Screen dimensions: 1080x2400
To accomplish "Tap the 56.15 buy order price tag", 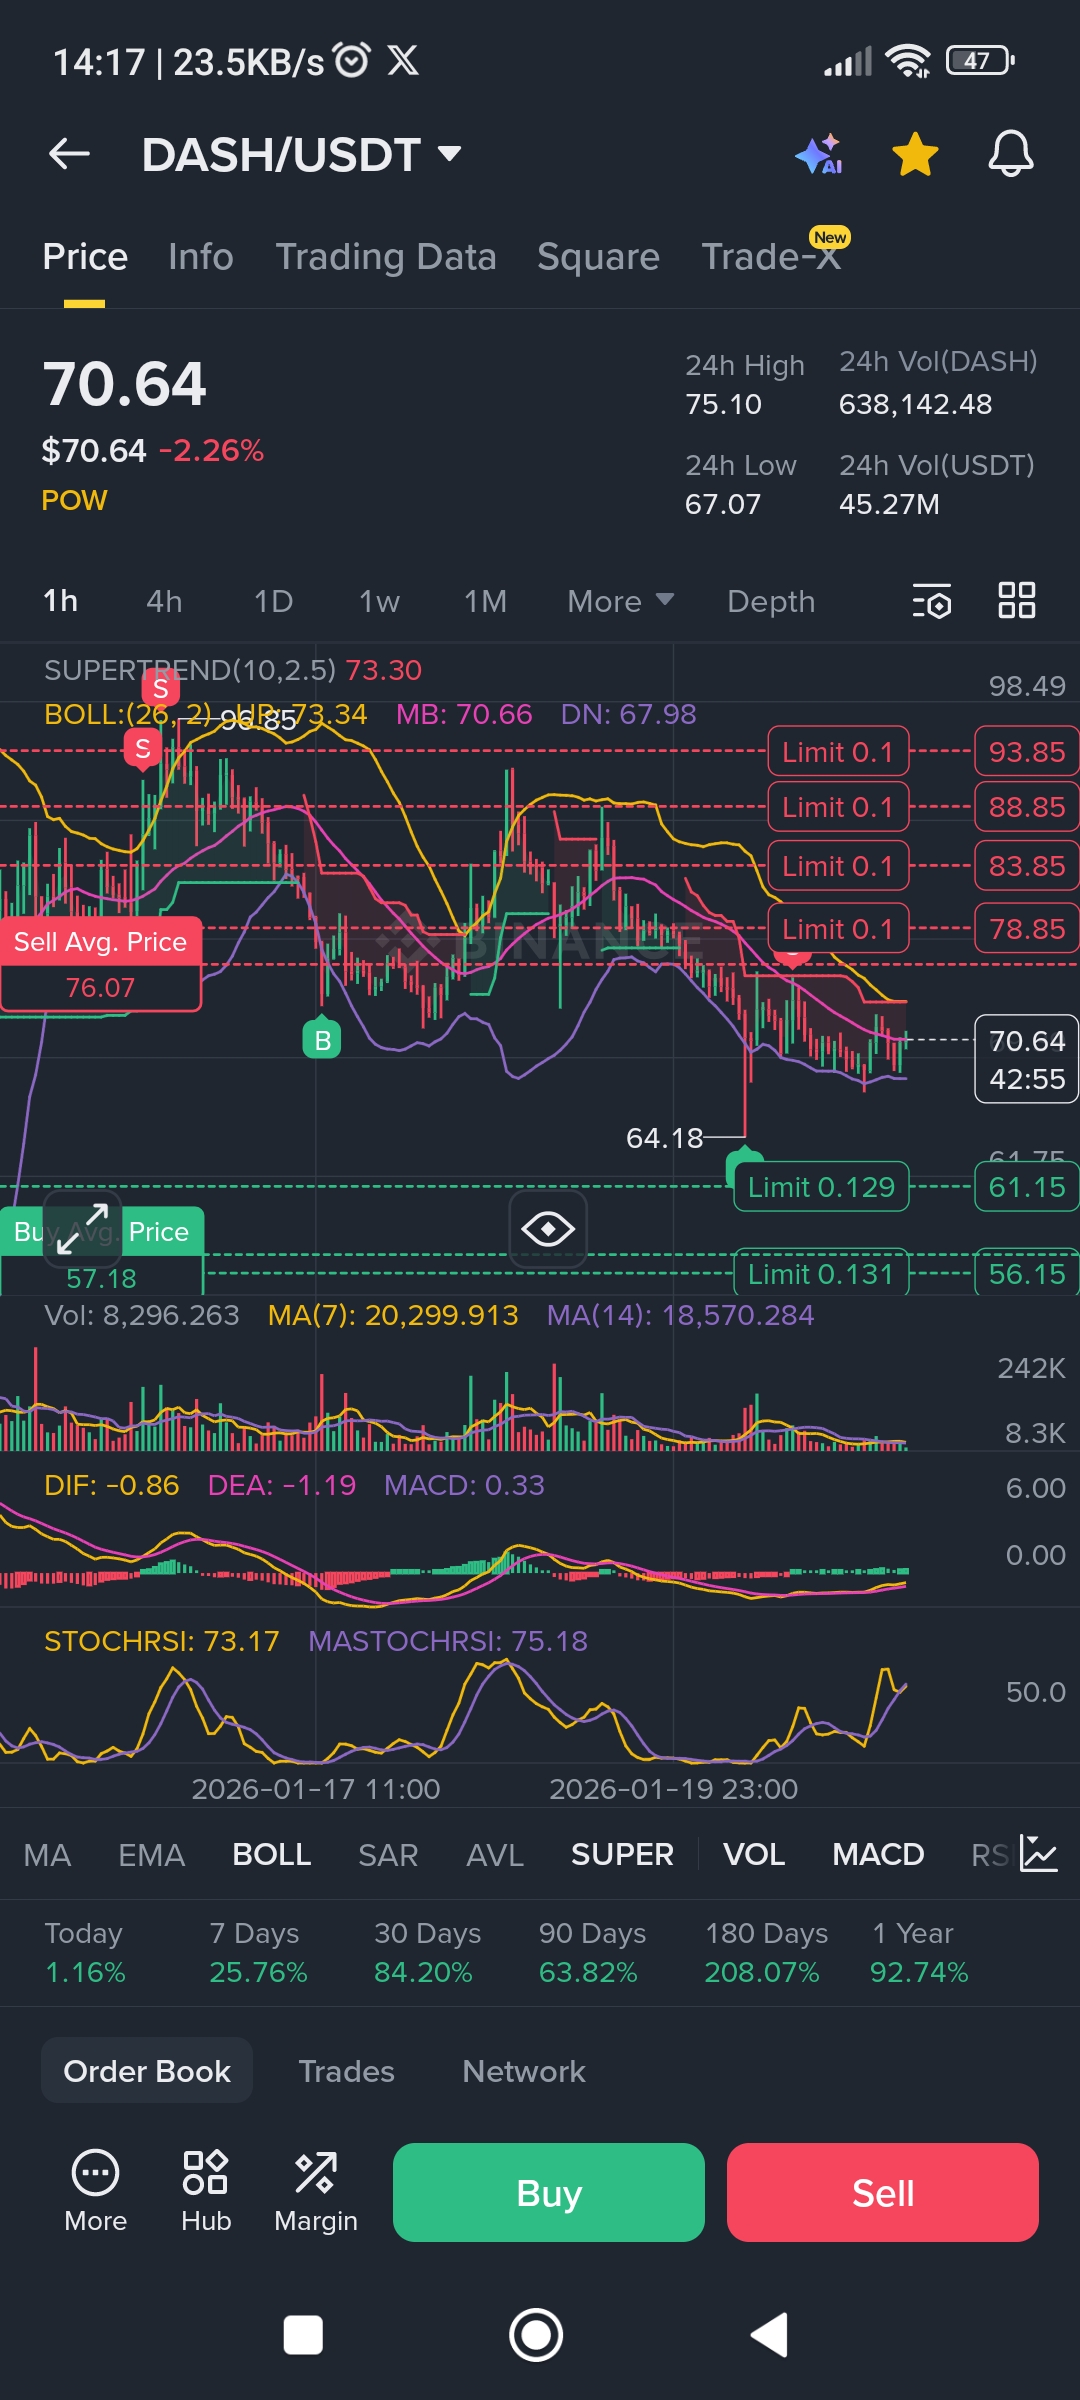I will pyautogui.click(x=1027, y=1273).
